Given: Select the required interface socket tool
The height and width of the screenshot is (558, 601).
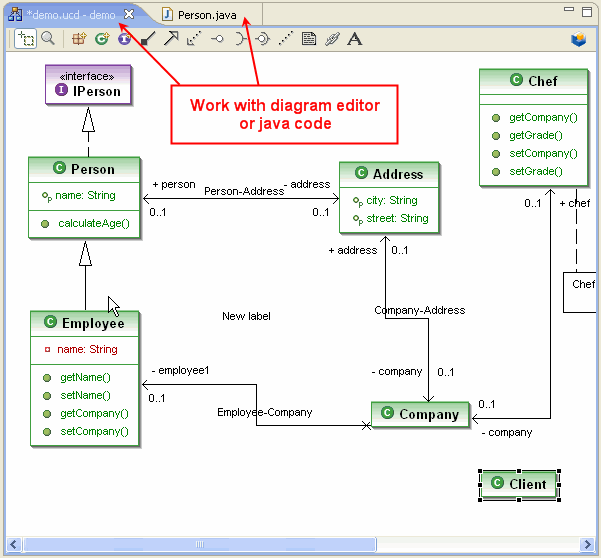Looking at the screenshot, I should pyautogui.click(x=240, y=39).
